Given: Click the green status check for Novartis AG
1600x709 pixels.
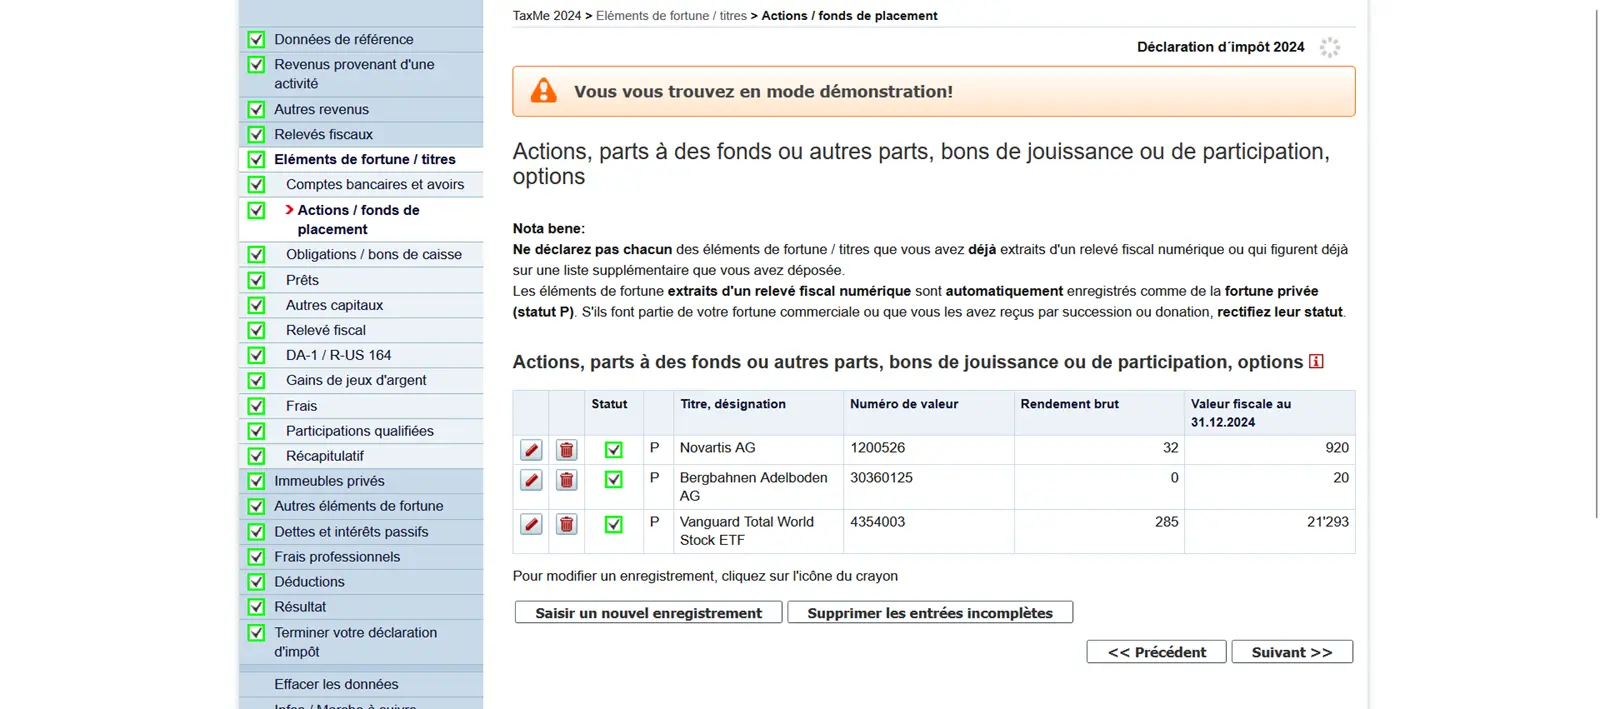Looking at the screenshot, I should [613, 450].
